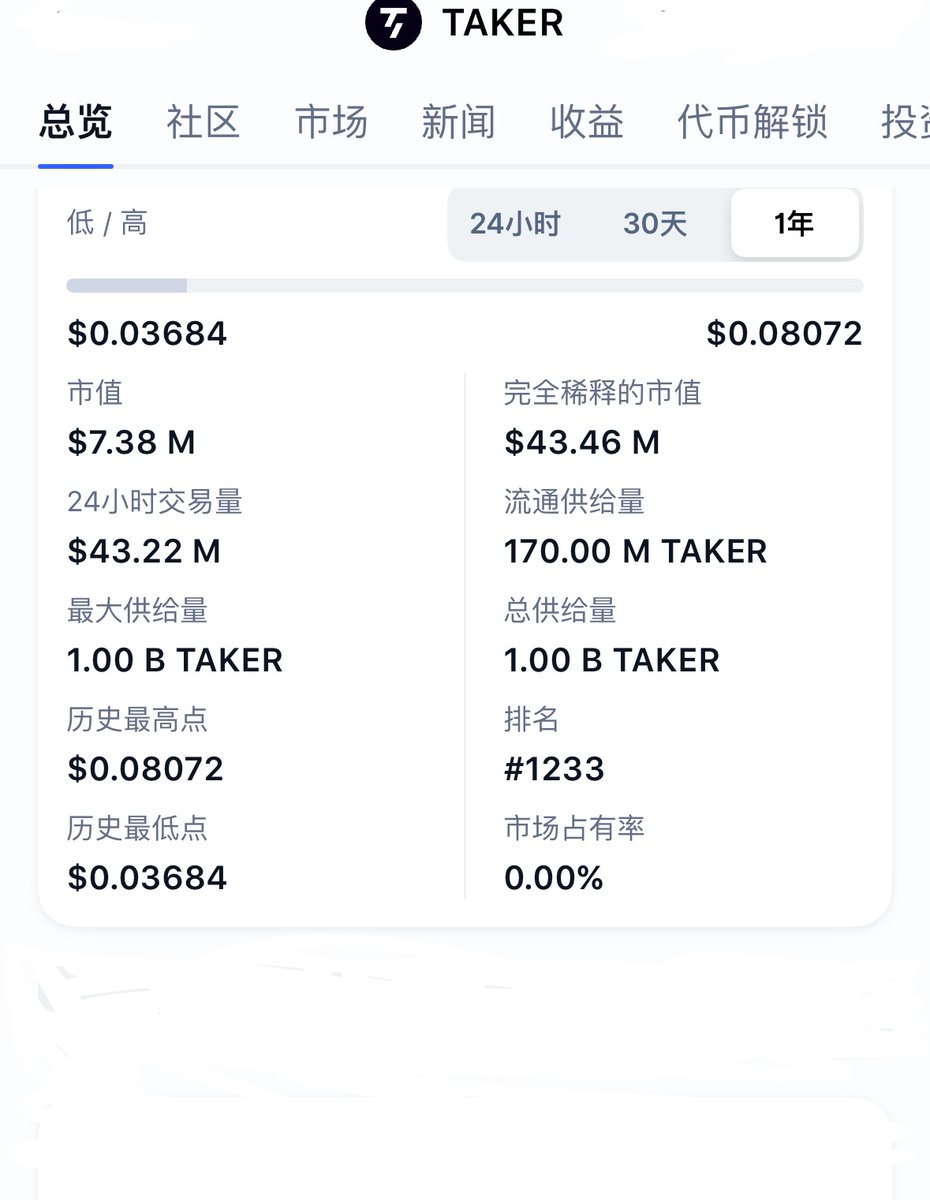Tap the 历史最高点 all-time high value
This screenshot has width=930, height=1200.
click(146, 769)
